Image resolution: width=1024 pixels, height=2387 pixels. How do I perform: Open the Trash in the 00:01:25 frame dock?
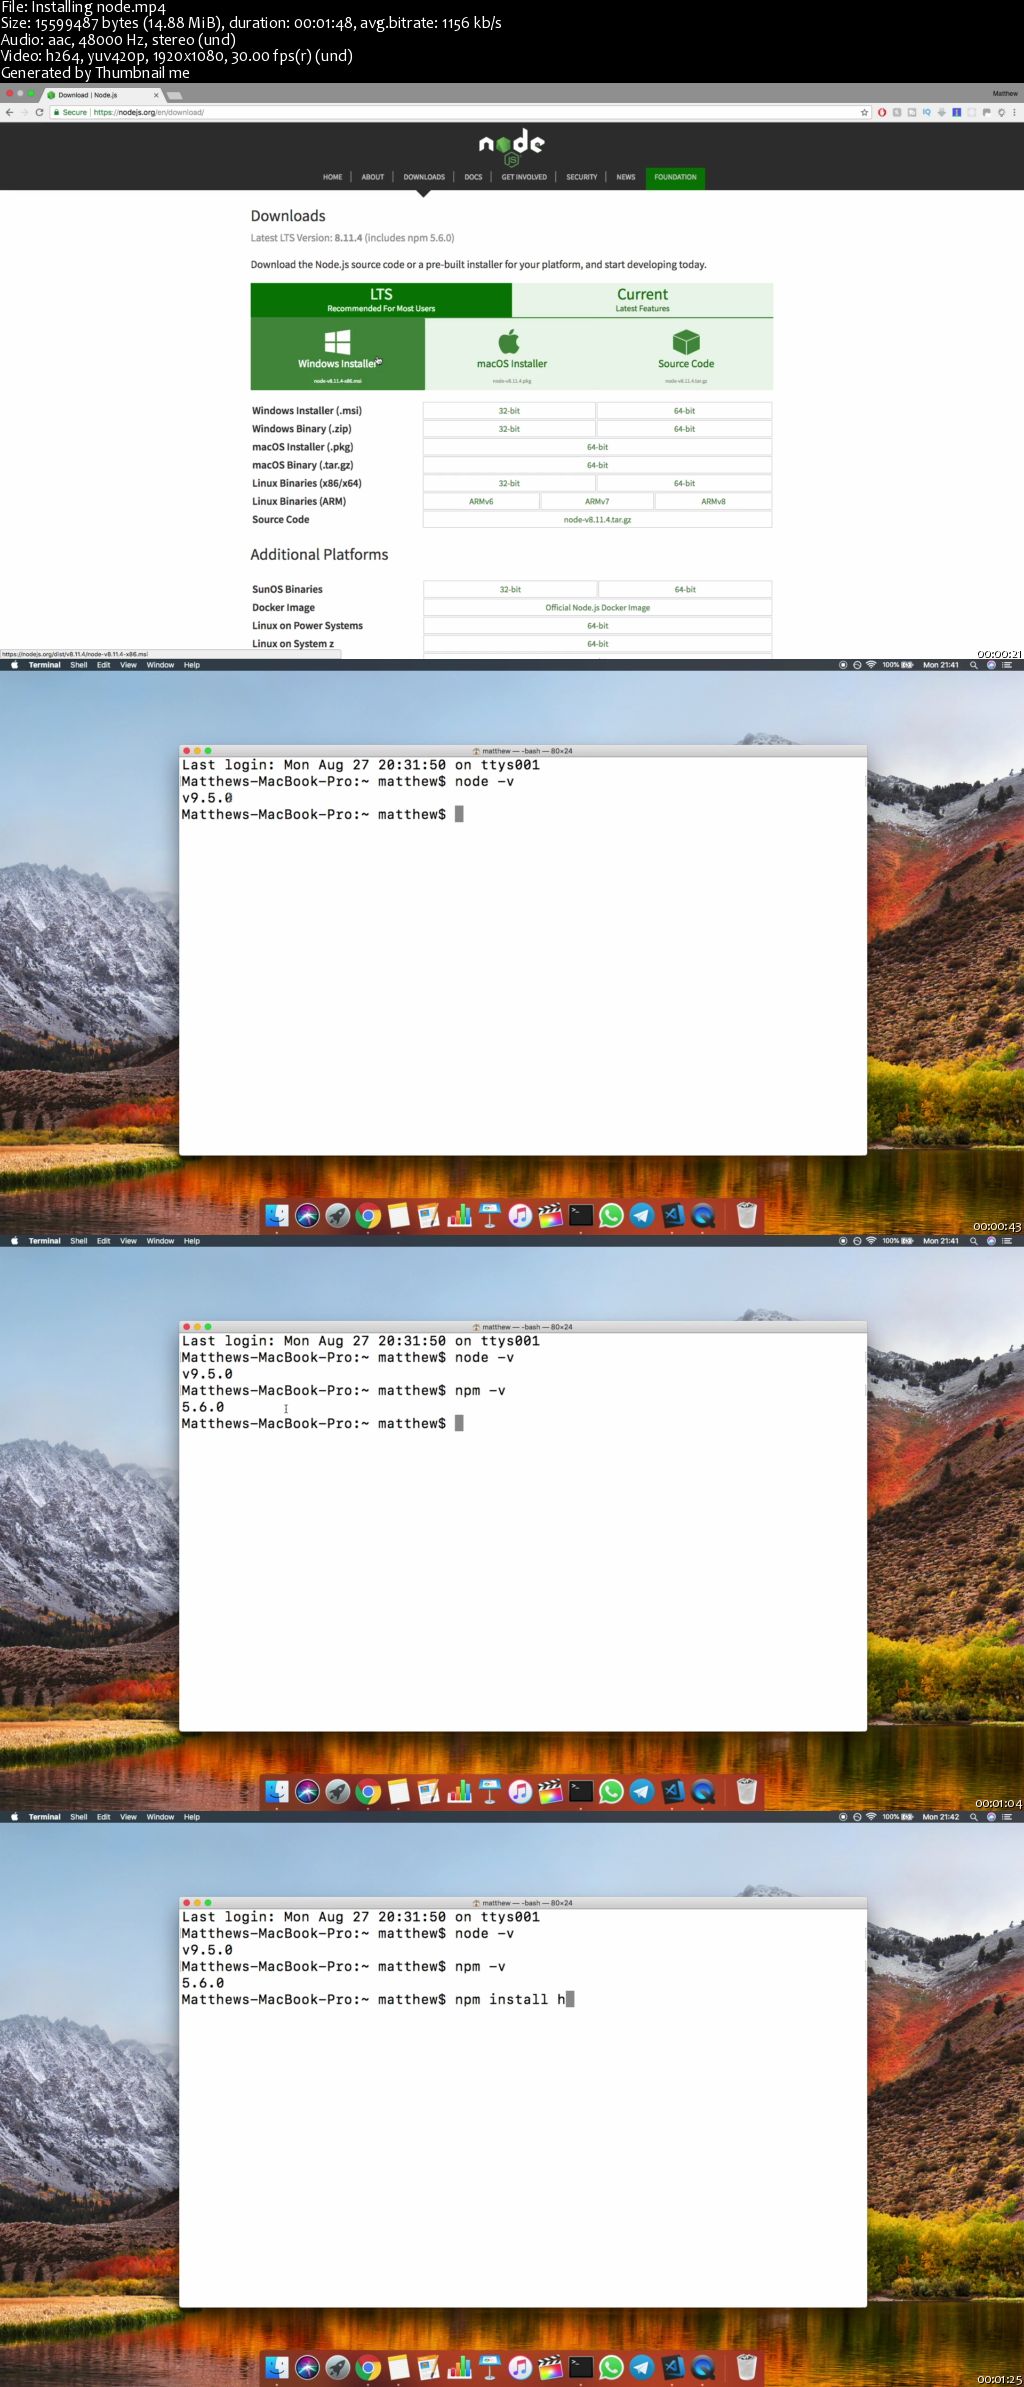tap(746, 2367)
